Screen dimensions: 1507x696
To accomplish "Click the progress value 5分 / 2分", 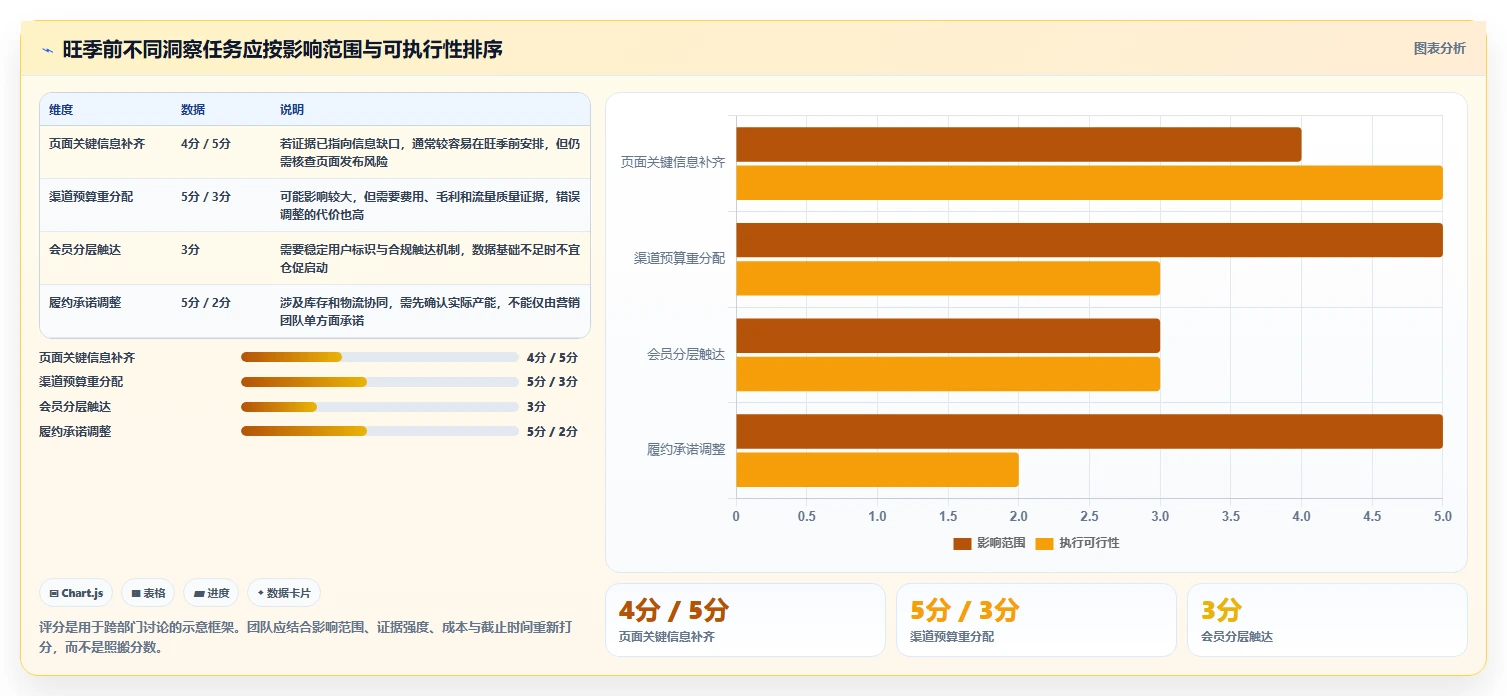I will pos(552,432).
